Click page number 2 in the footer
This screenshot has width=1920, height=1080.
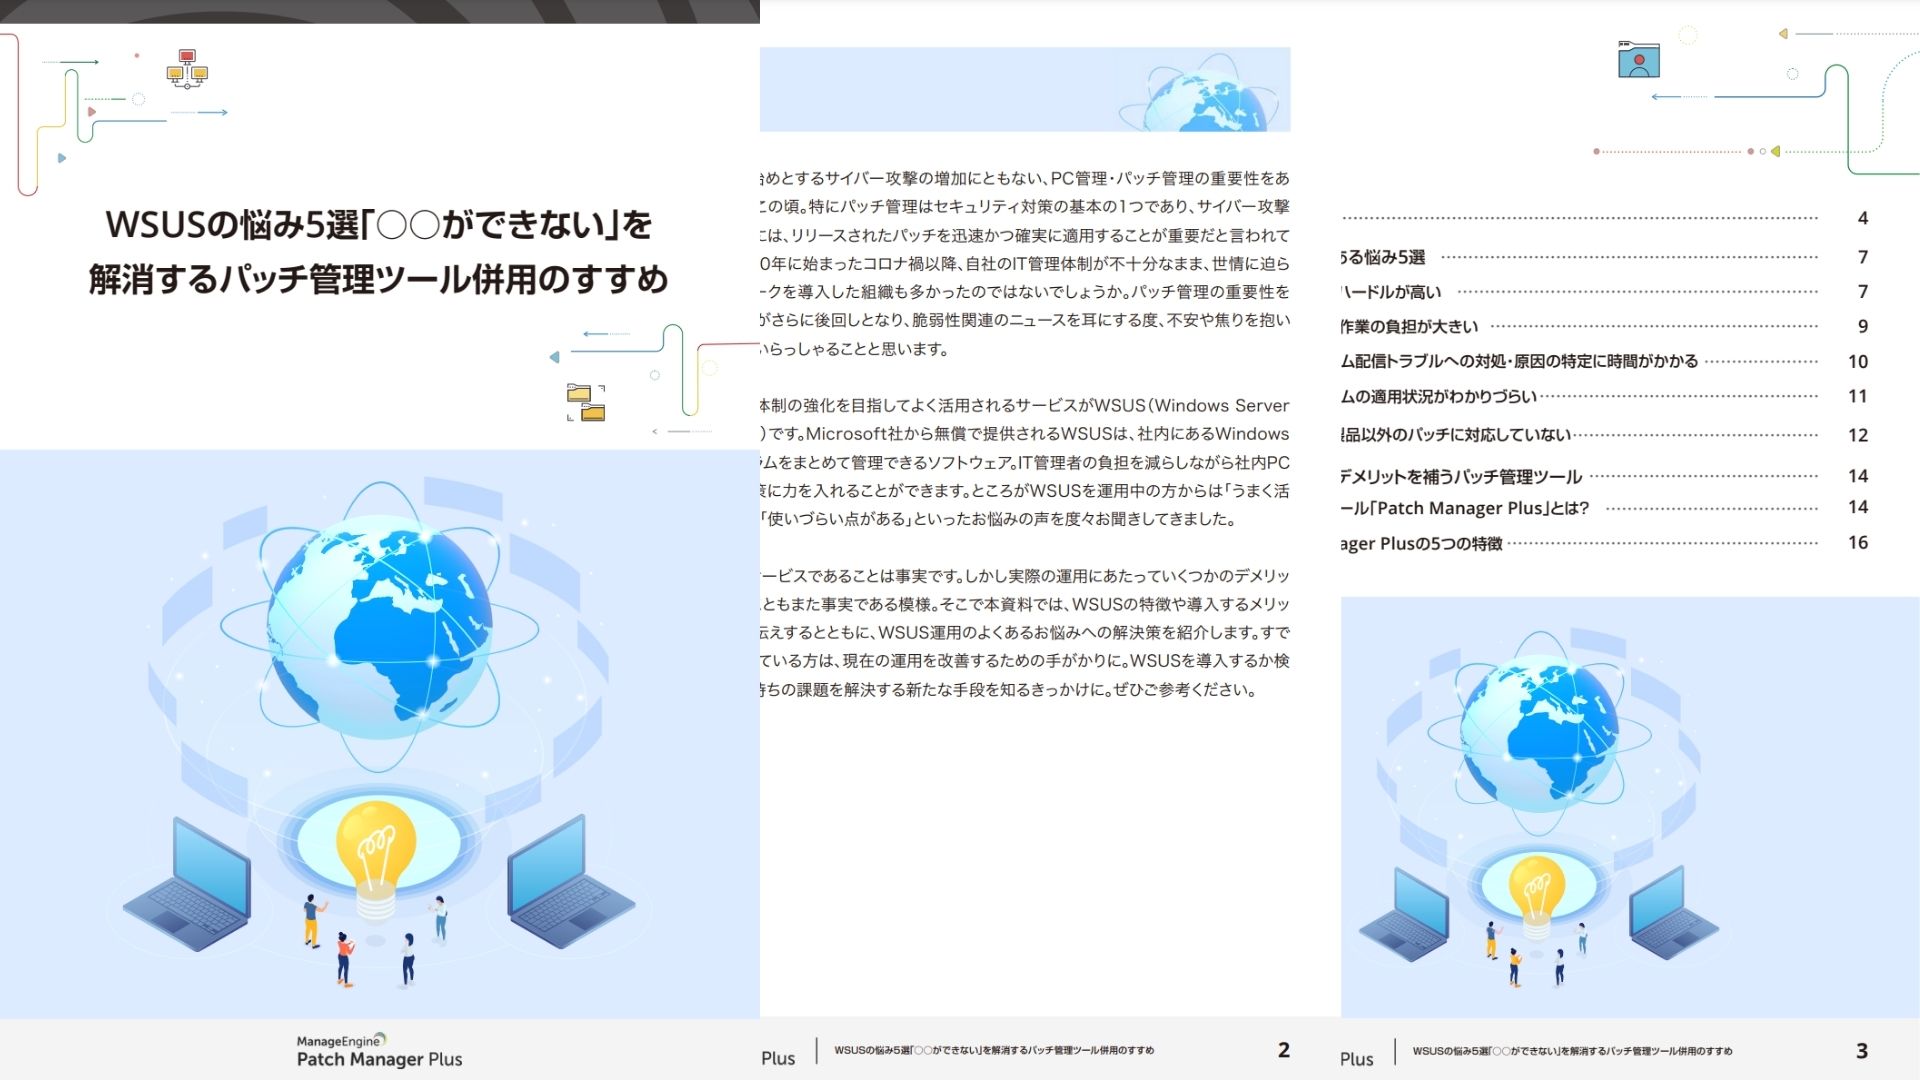pyautogui.click(x=1284, y=1050)
